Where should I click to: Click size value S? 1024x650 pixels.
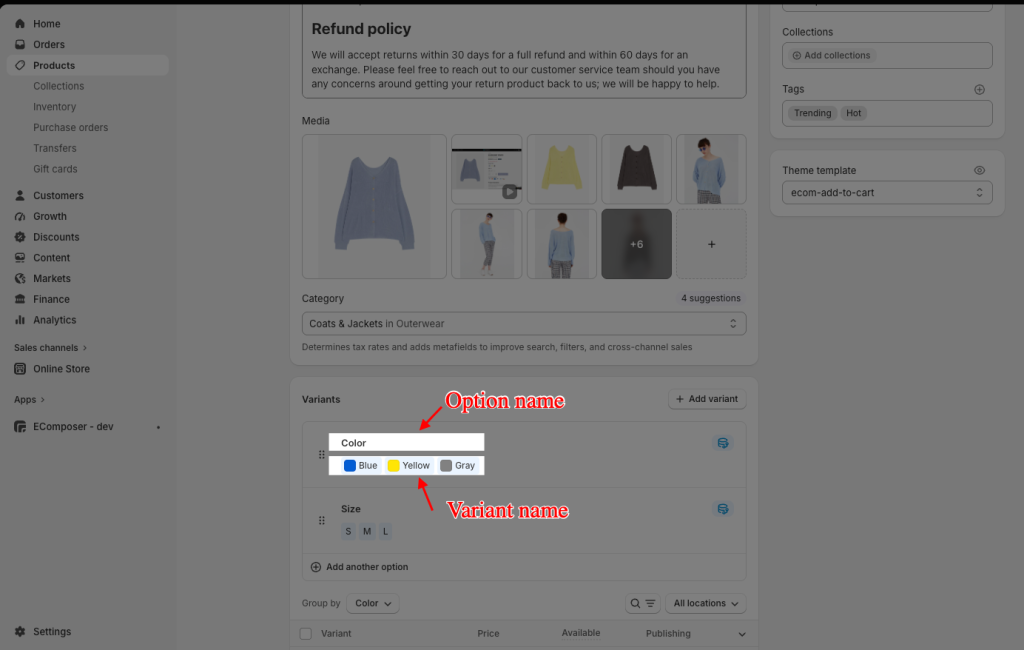point(348,532)
